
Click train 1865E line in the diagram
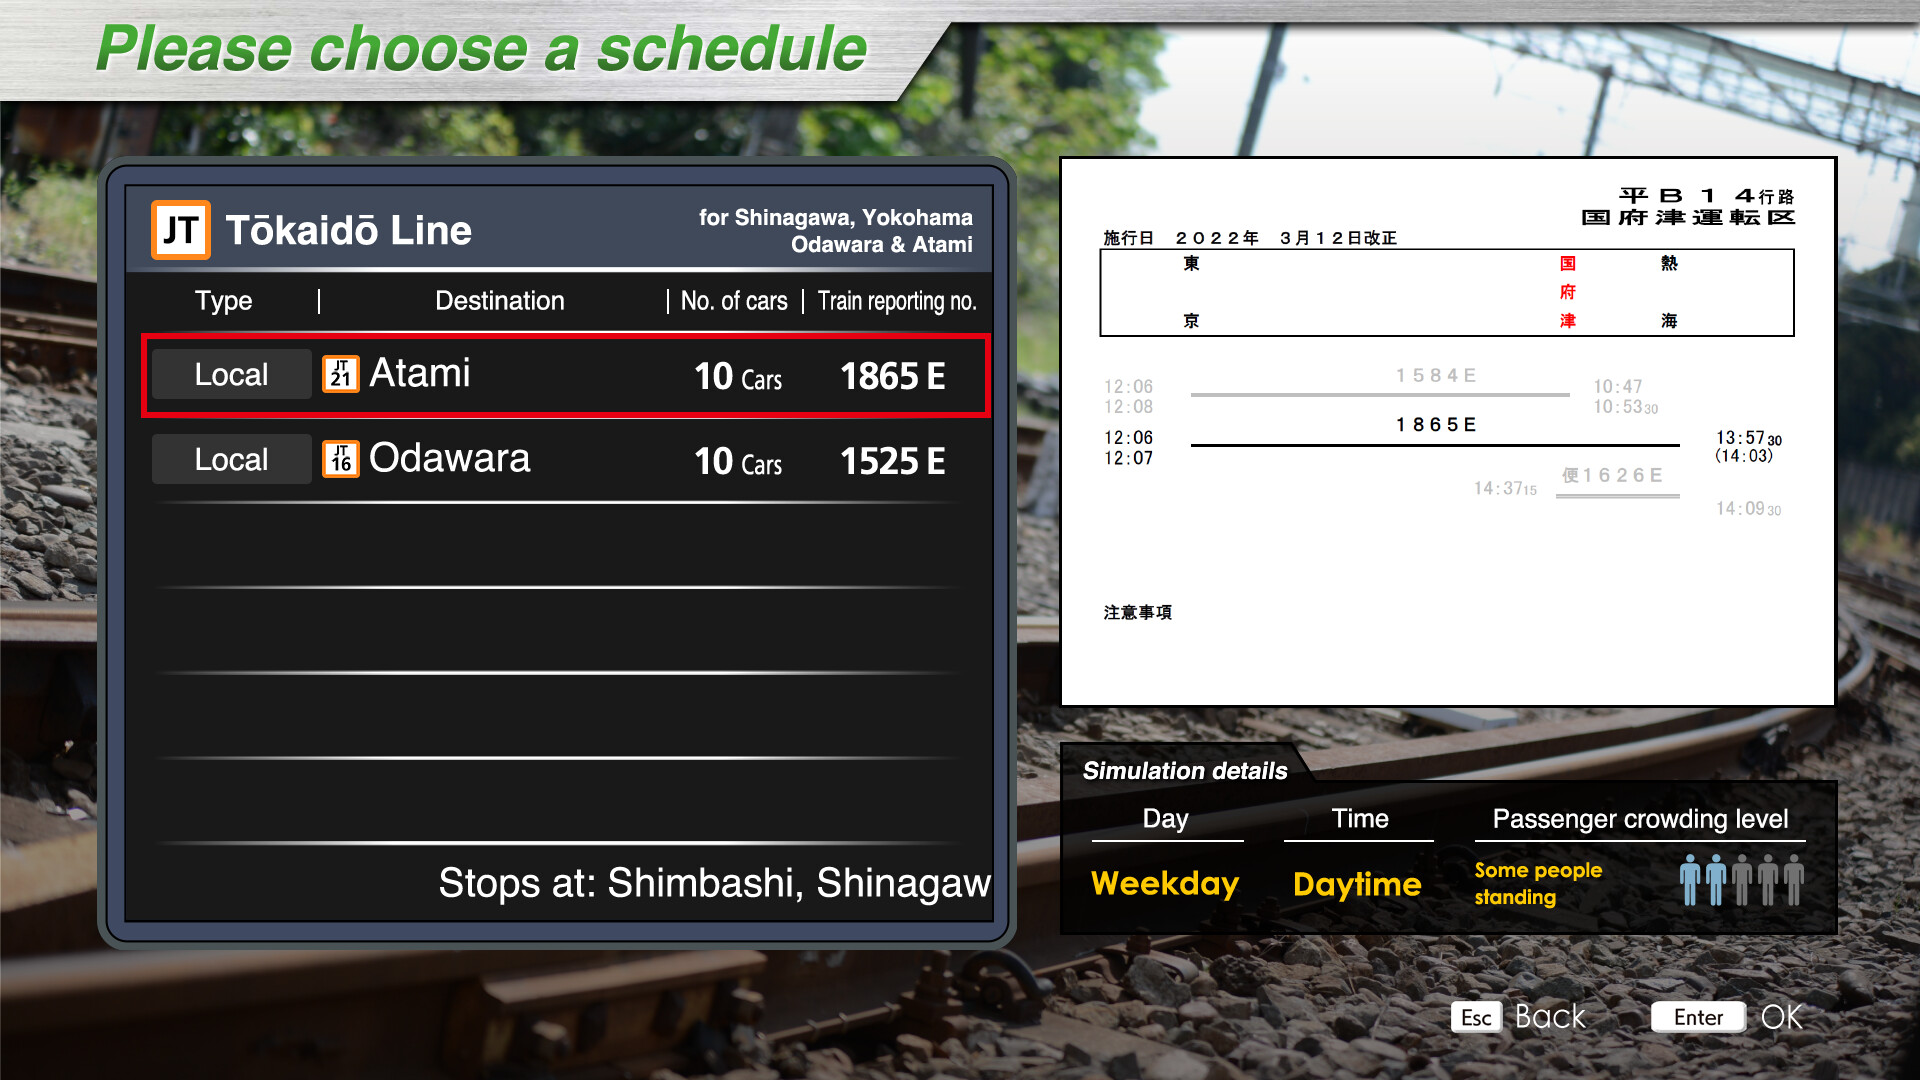(1435, 443)
